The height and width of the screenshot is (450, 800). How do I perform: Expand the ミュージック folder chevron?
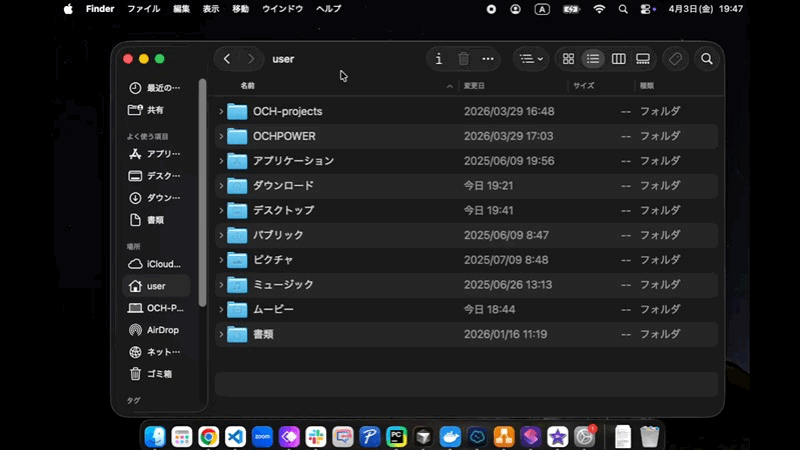pyautogui.click(x=221, y=285)
